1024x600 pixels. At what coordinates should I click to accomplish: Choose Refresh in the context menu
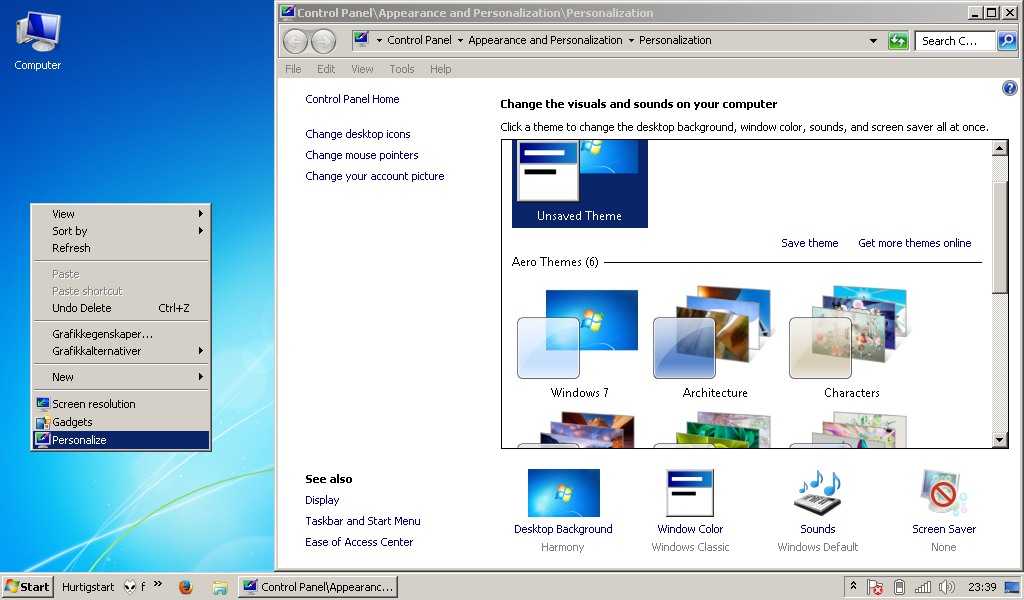pyautogui.click(x=121, y=247)
